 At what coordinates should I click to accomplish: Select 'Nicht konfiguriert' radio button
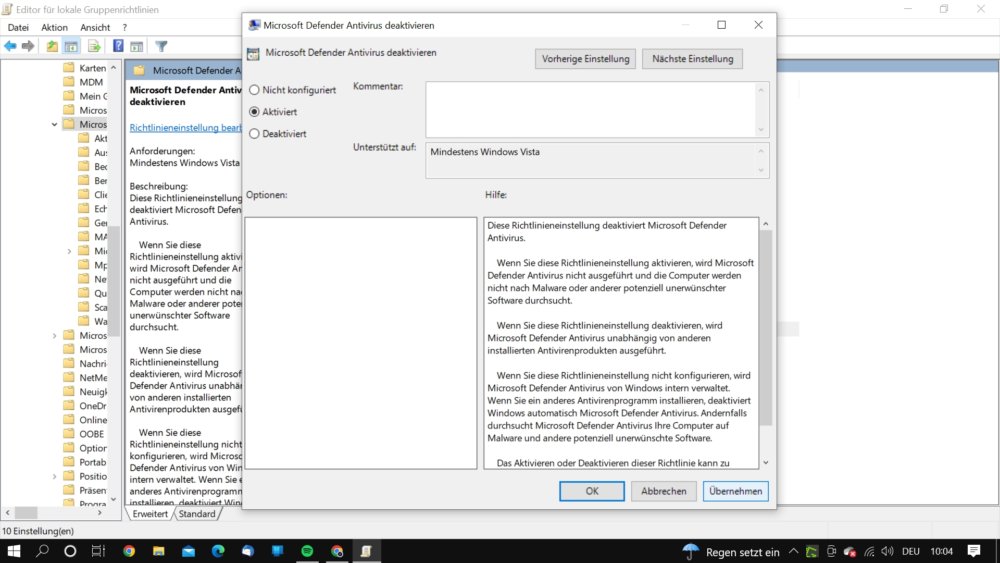[x=254, y=90]
